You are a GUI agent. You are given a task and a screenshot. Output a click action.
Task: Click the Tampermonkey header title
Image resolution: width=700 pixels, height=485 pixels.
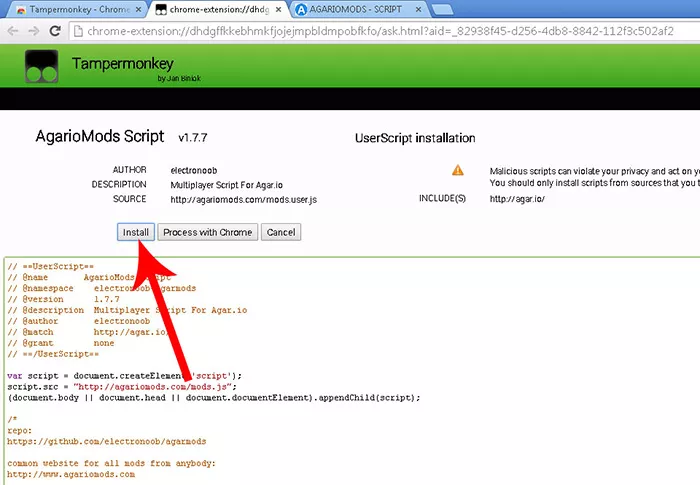coord(123,63)
